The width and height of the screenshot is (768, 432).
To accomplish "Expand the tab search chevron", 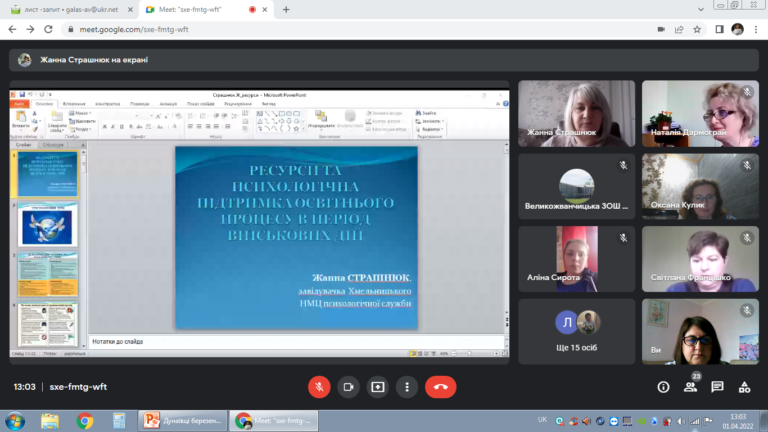I will pos(701,9).
